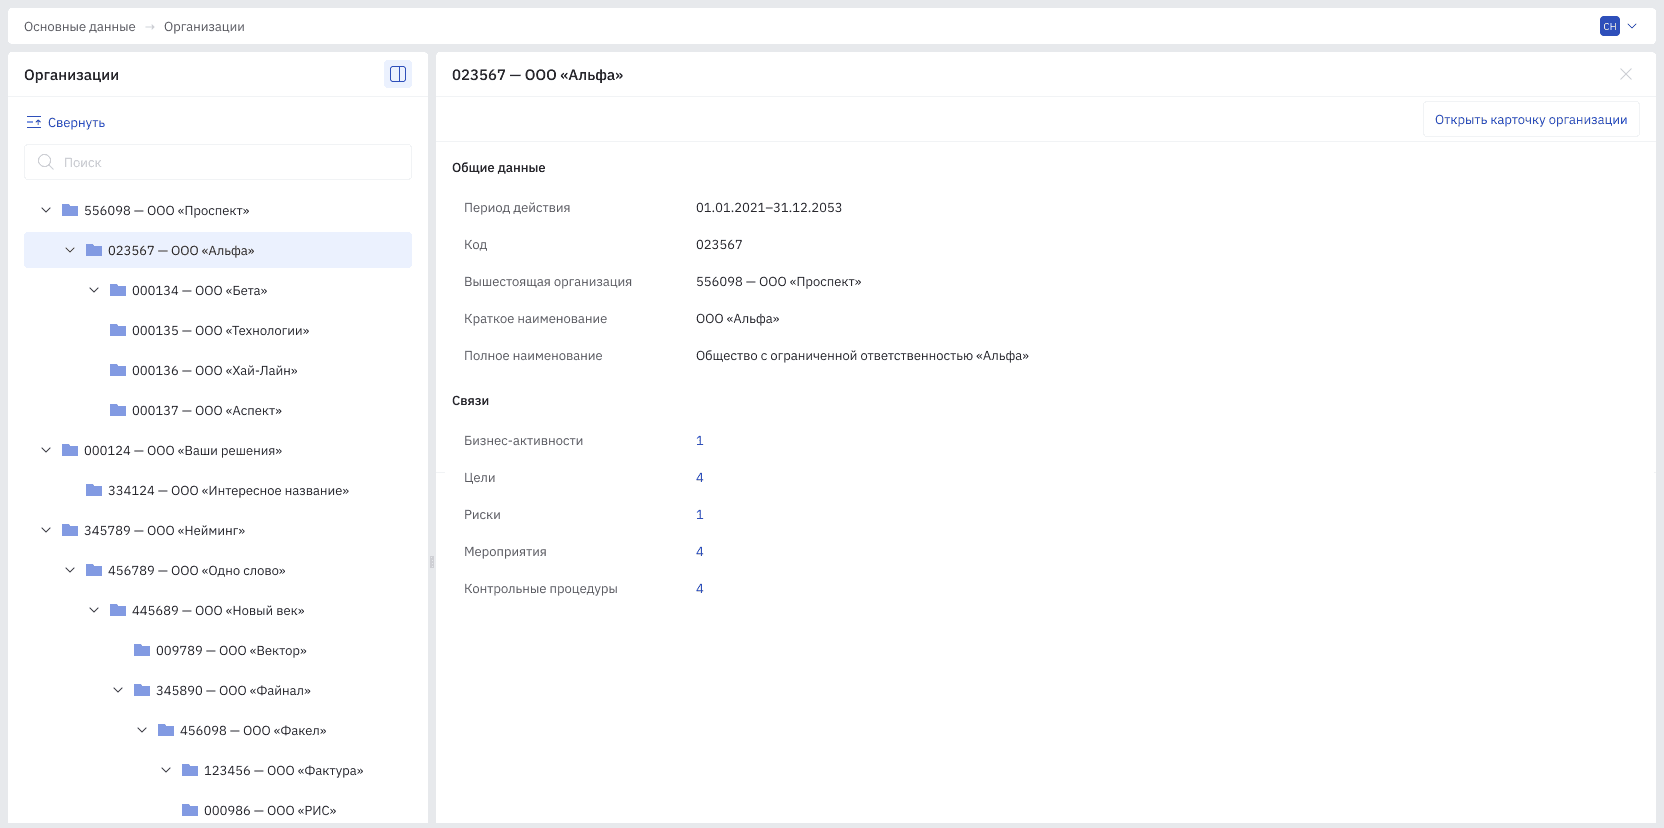
Task: Click folder icon of ООО «Вектор»
Action: pyautogui.click(x=142, y=650)
